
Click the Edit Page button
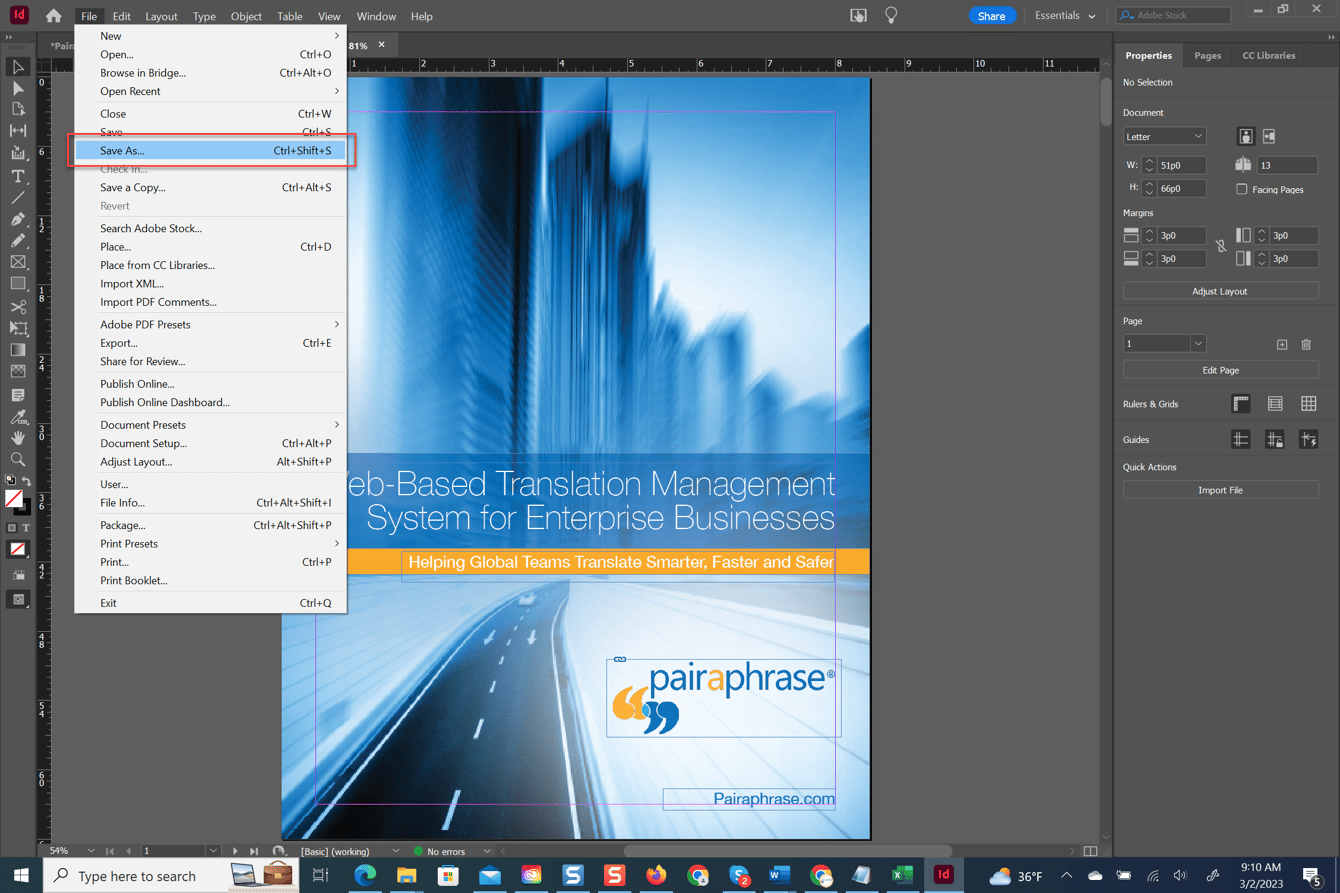[1220, 370]
